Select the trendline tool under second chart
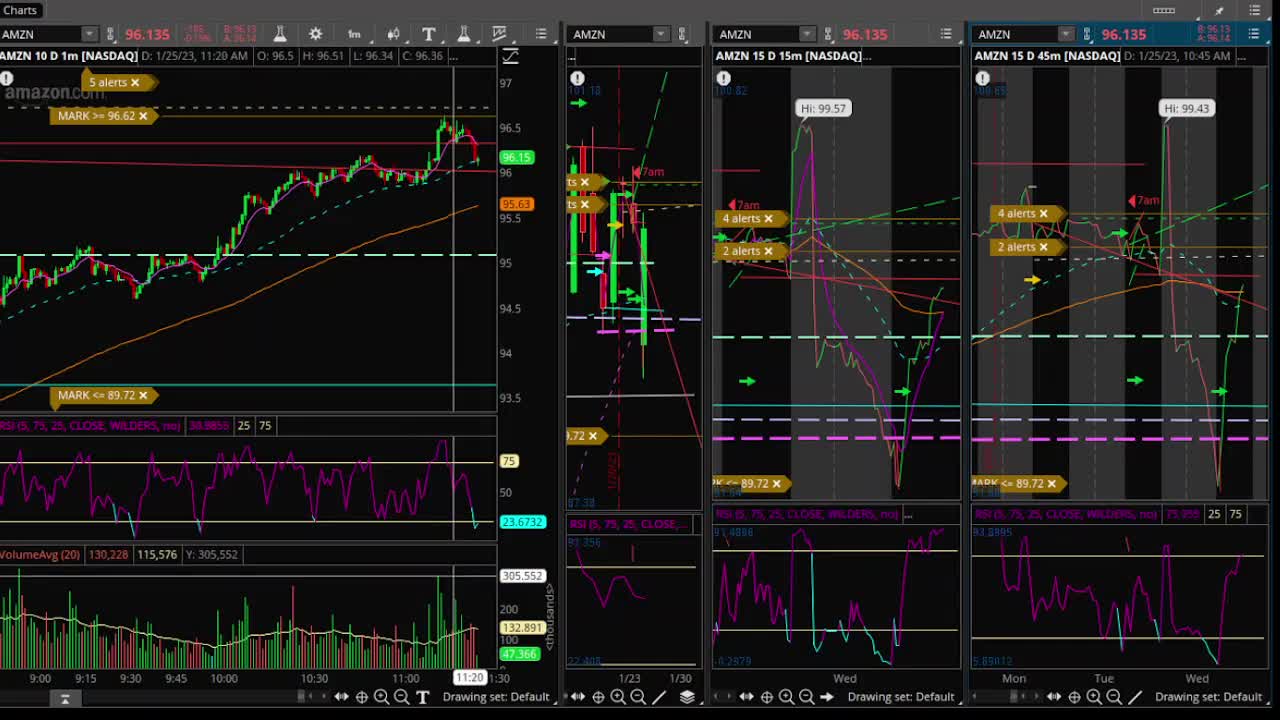Screen dimensions: 1280x720 click(x=659, y=697)
